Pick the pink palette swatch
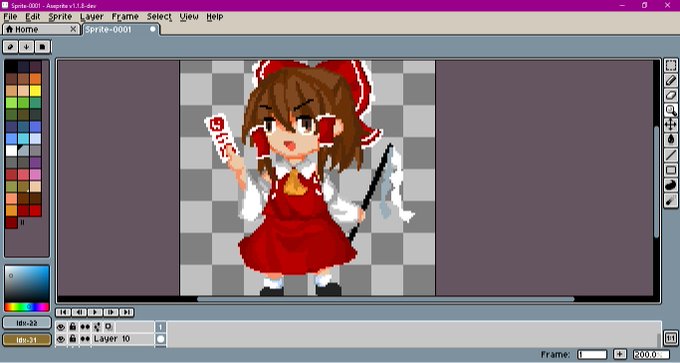 coord(36,174)
